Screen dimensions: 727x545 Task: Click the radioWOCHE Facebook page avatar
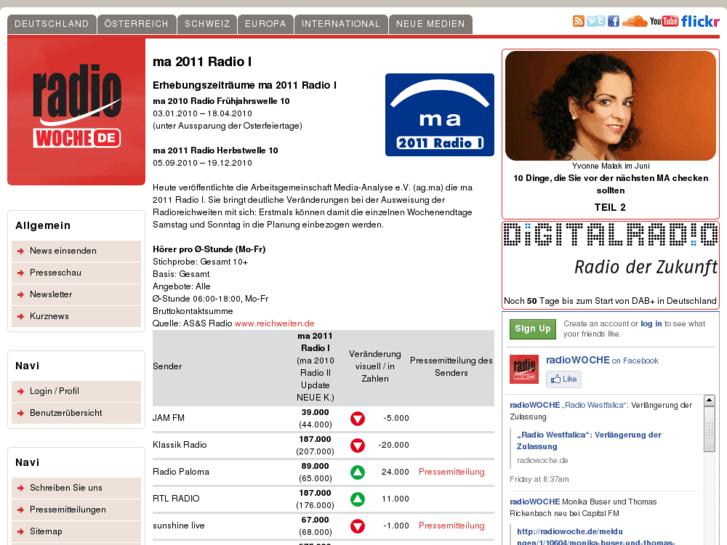point(524,369)
